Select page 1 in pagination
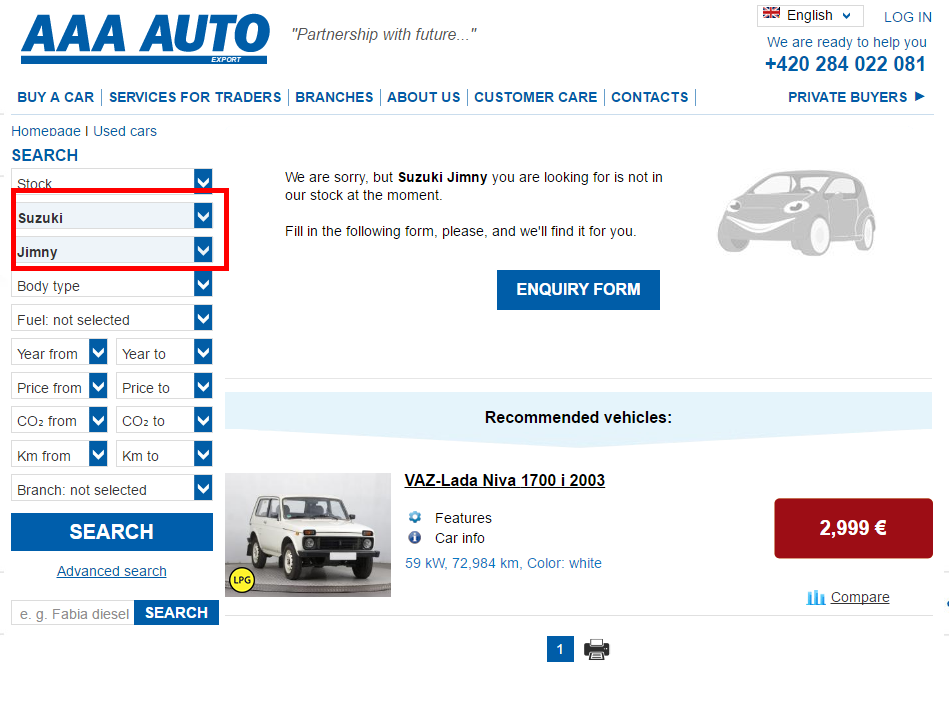Screen dimensions: 949x715 [x=560, y=649]
